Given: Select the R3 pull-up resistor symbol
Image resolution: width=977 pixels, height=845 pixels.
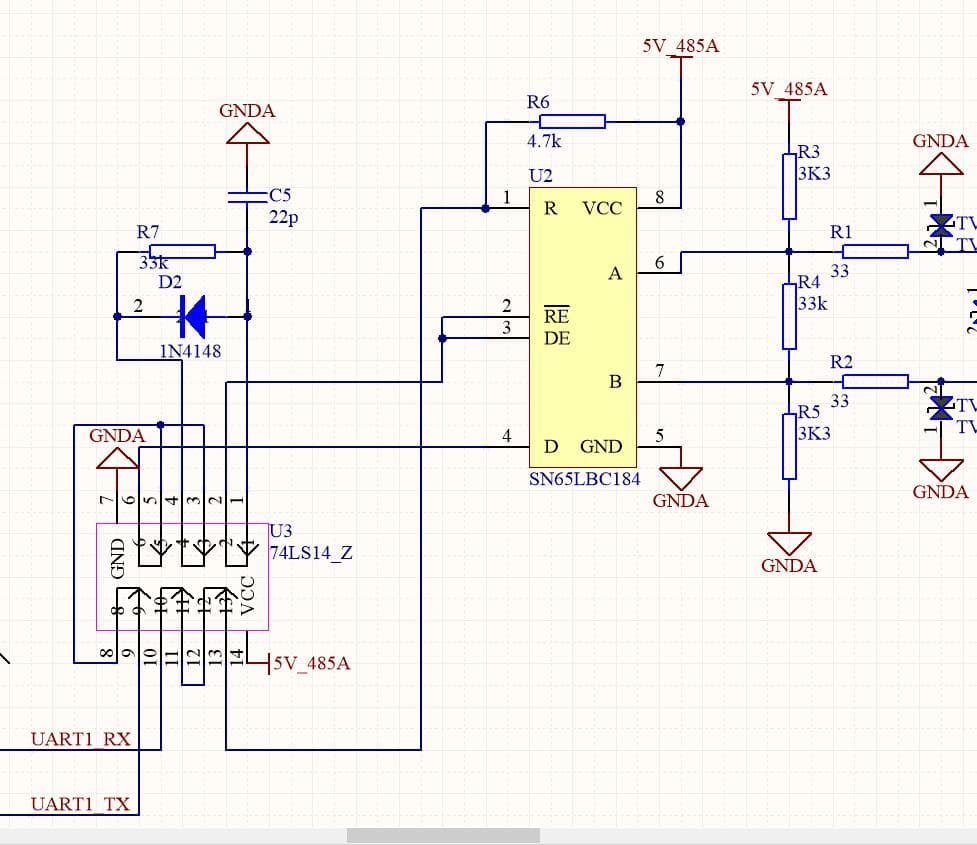Looking at the screenshot, I should point(789,186).
